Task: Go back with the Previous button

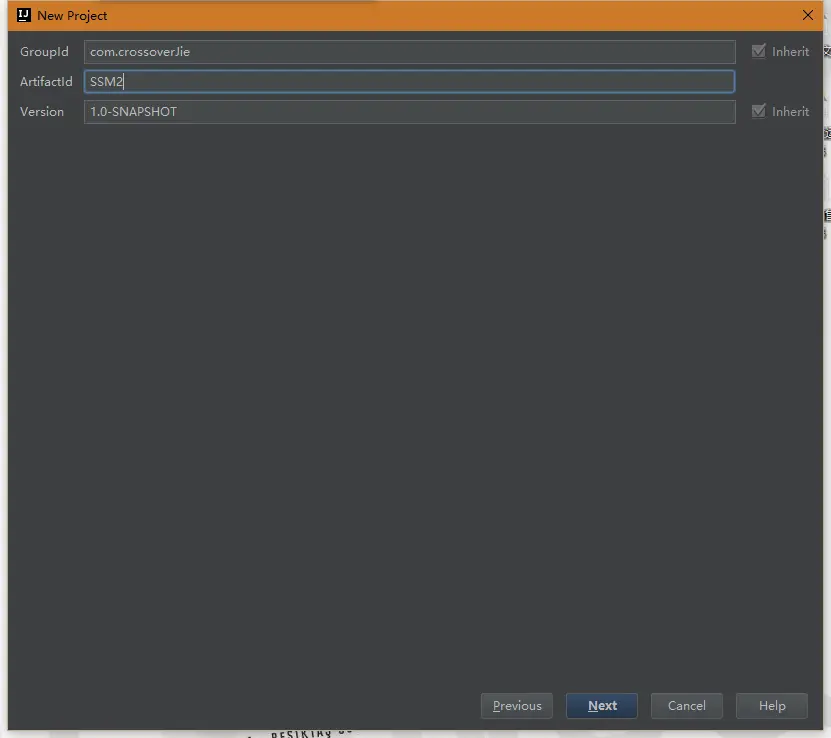Action: point(517,706)
